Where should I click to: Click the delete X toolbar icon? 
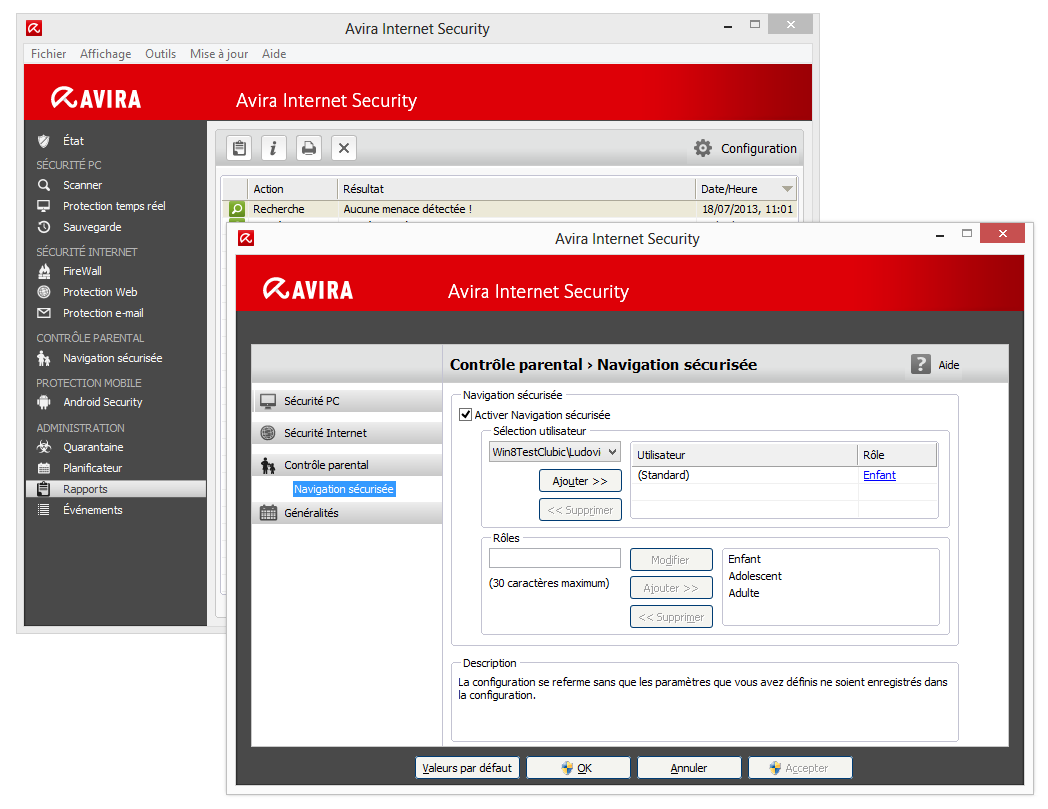(x=344, y=148)
